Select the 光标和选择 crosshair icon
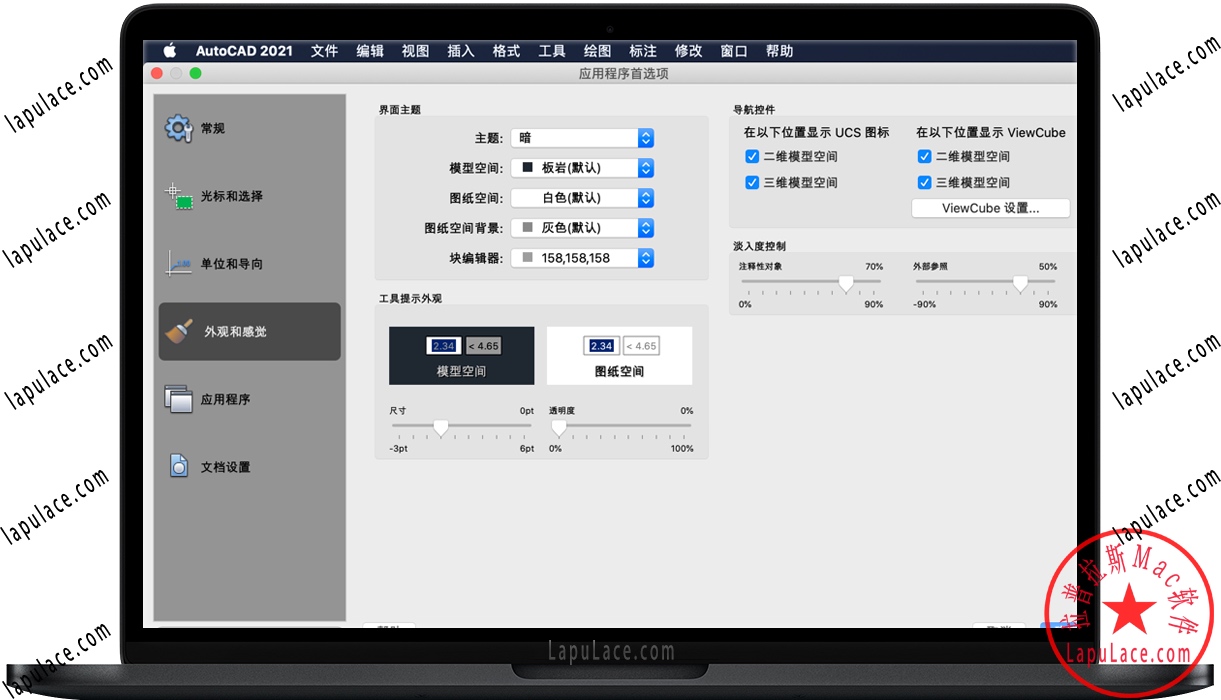The image size is (1221, 700). (178, 196)
